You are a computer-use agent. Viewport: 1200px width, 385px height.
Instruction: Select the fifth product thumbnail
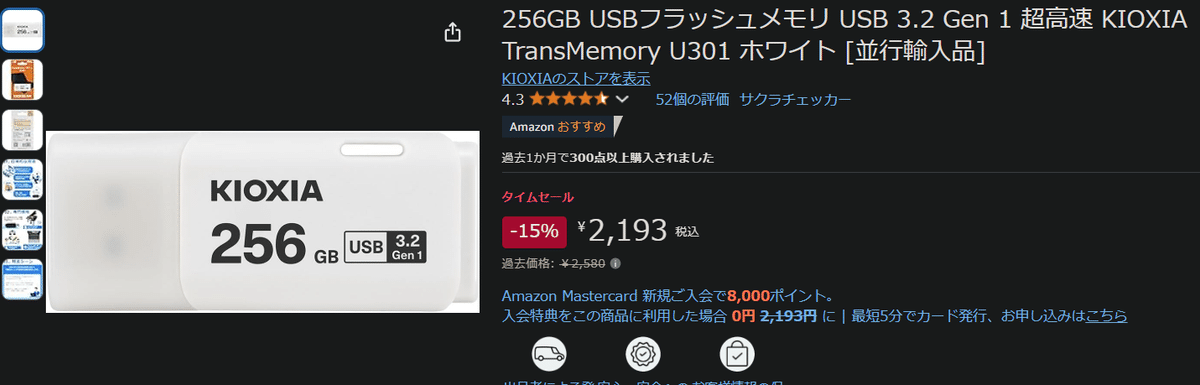pos(22,230)
